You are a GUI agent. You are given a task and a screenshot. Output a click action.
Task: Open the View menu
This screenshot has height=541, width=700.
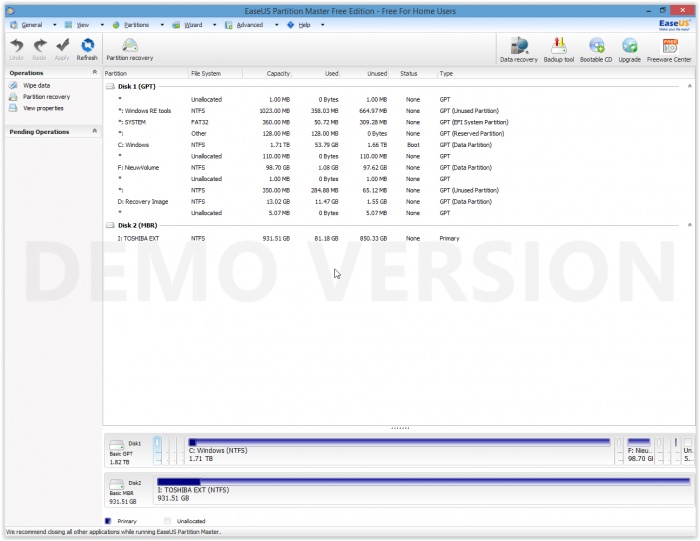[83, 25]
